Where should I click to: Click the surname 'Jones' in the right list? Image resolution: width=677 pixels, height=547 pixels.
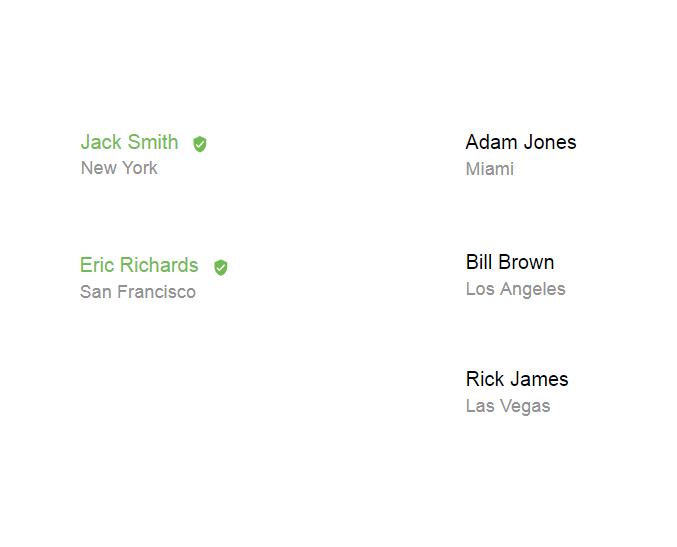550,142
